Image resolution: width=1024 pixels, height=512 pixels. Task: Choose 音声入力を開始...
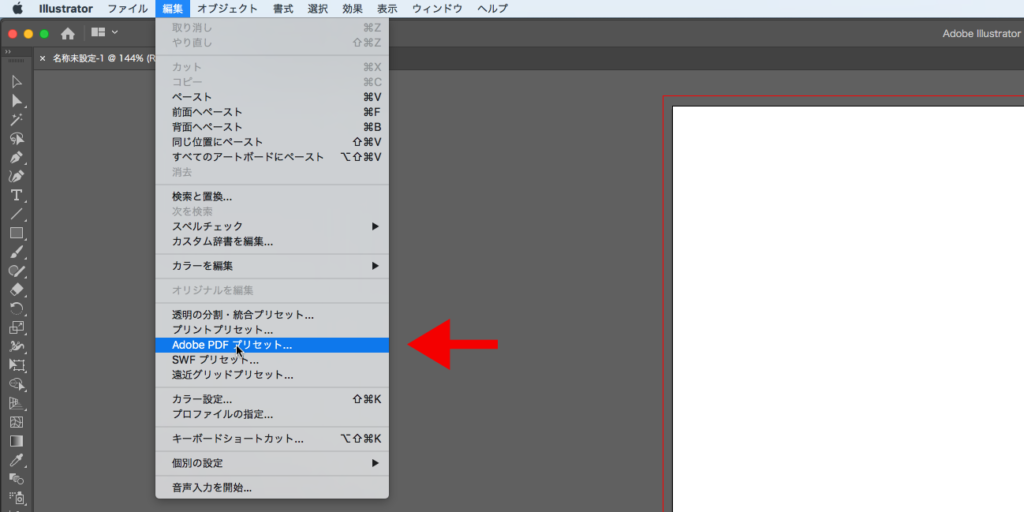click(x=272, y=487)
